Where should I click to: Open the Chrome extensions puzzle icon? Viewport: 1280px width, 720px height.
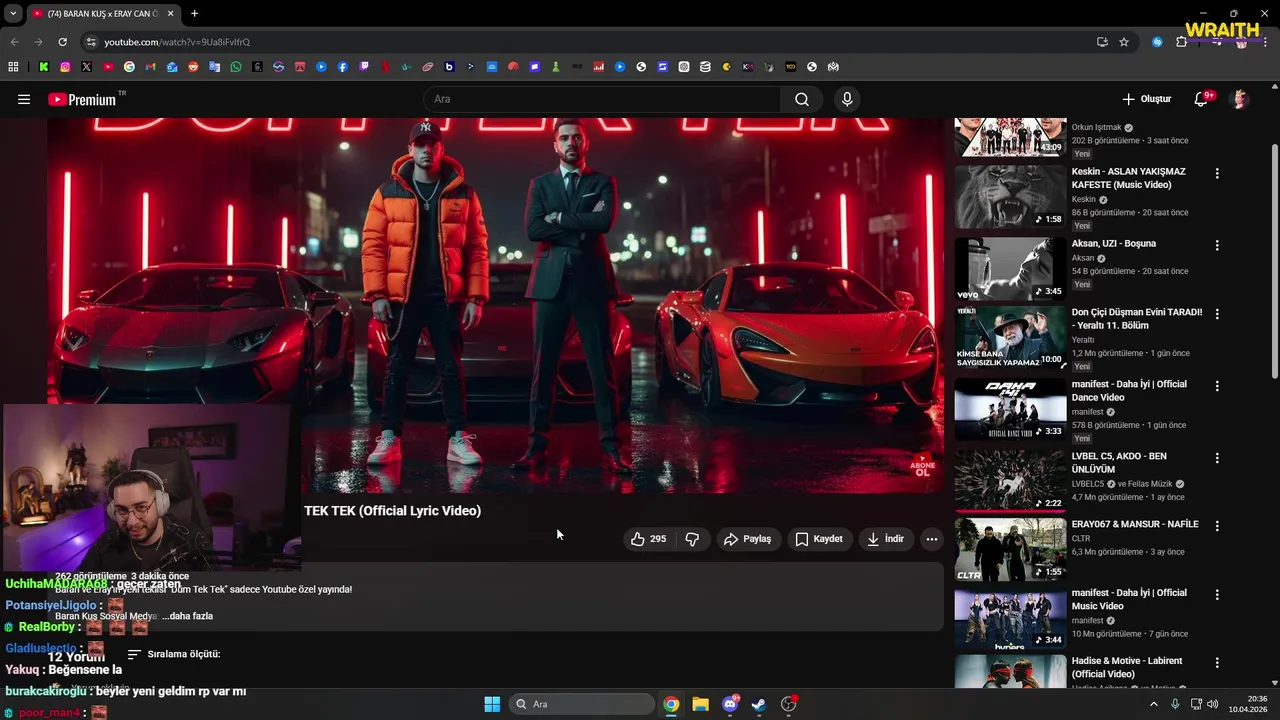click(1181, 42)
